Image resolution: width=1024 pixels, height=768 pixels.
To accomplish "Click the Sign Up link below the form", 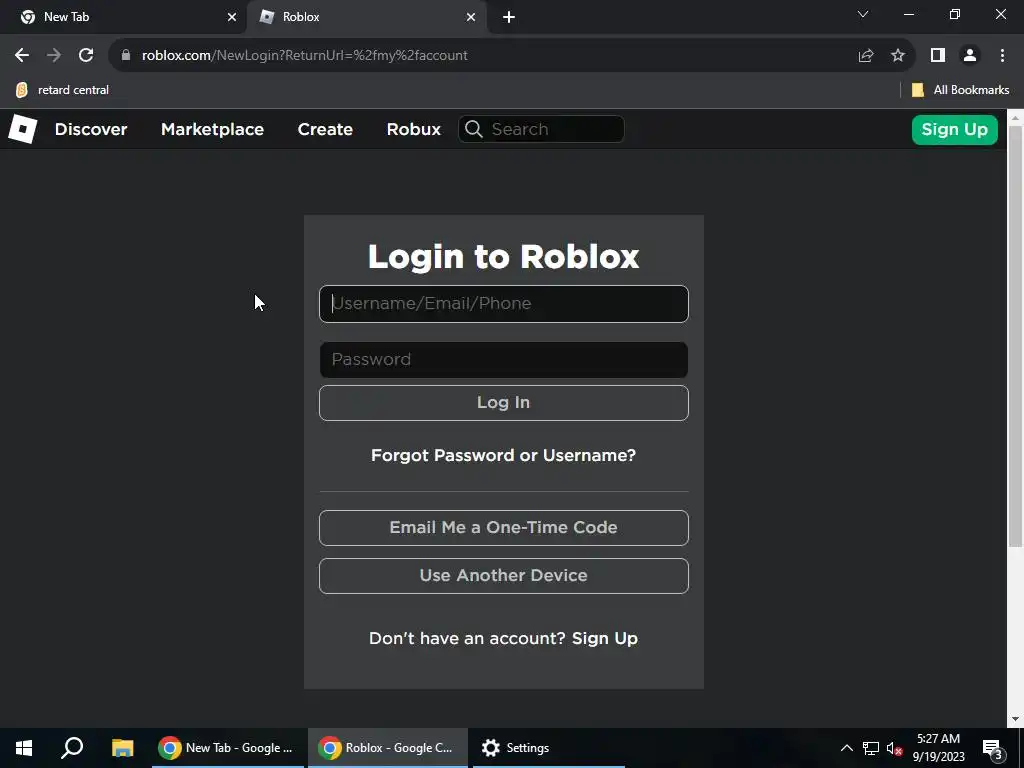I will tap(605, 638).
